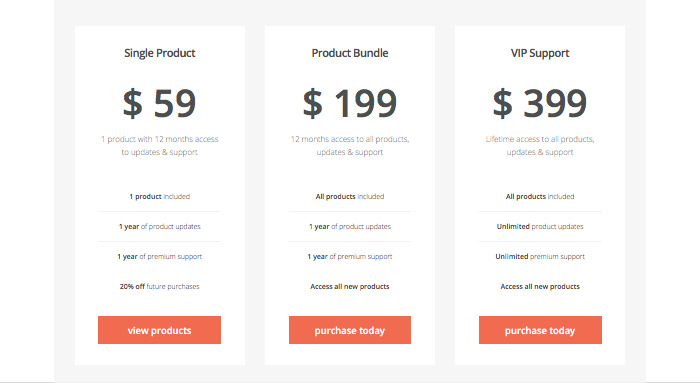Click '12 months access to all products' description
Image resolution: width=700 pixels, height=383 pixels.
click(x=350, y=146)
